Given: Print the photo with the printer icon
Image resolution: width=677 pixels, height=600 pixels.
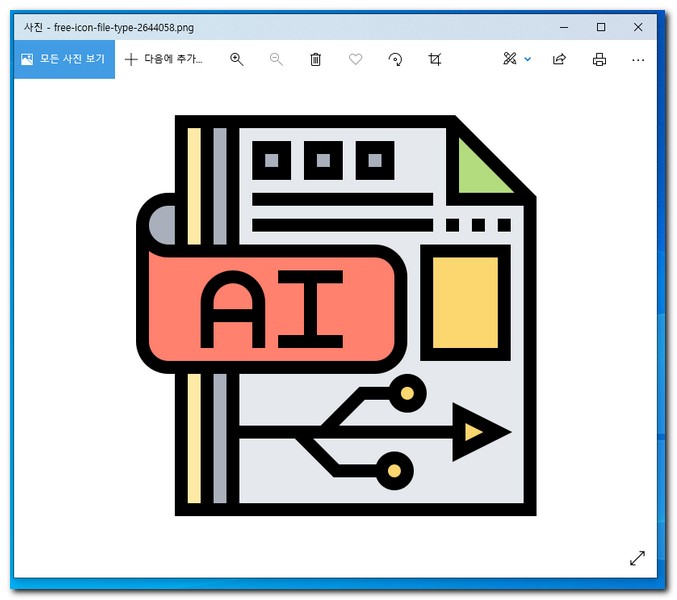Looking at the screenshot, I should [599, 60].
